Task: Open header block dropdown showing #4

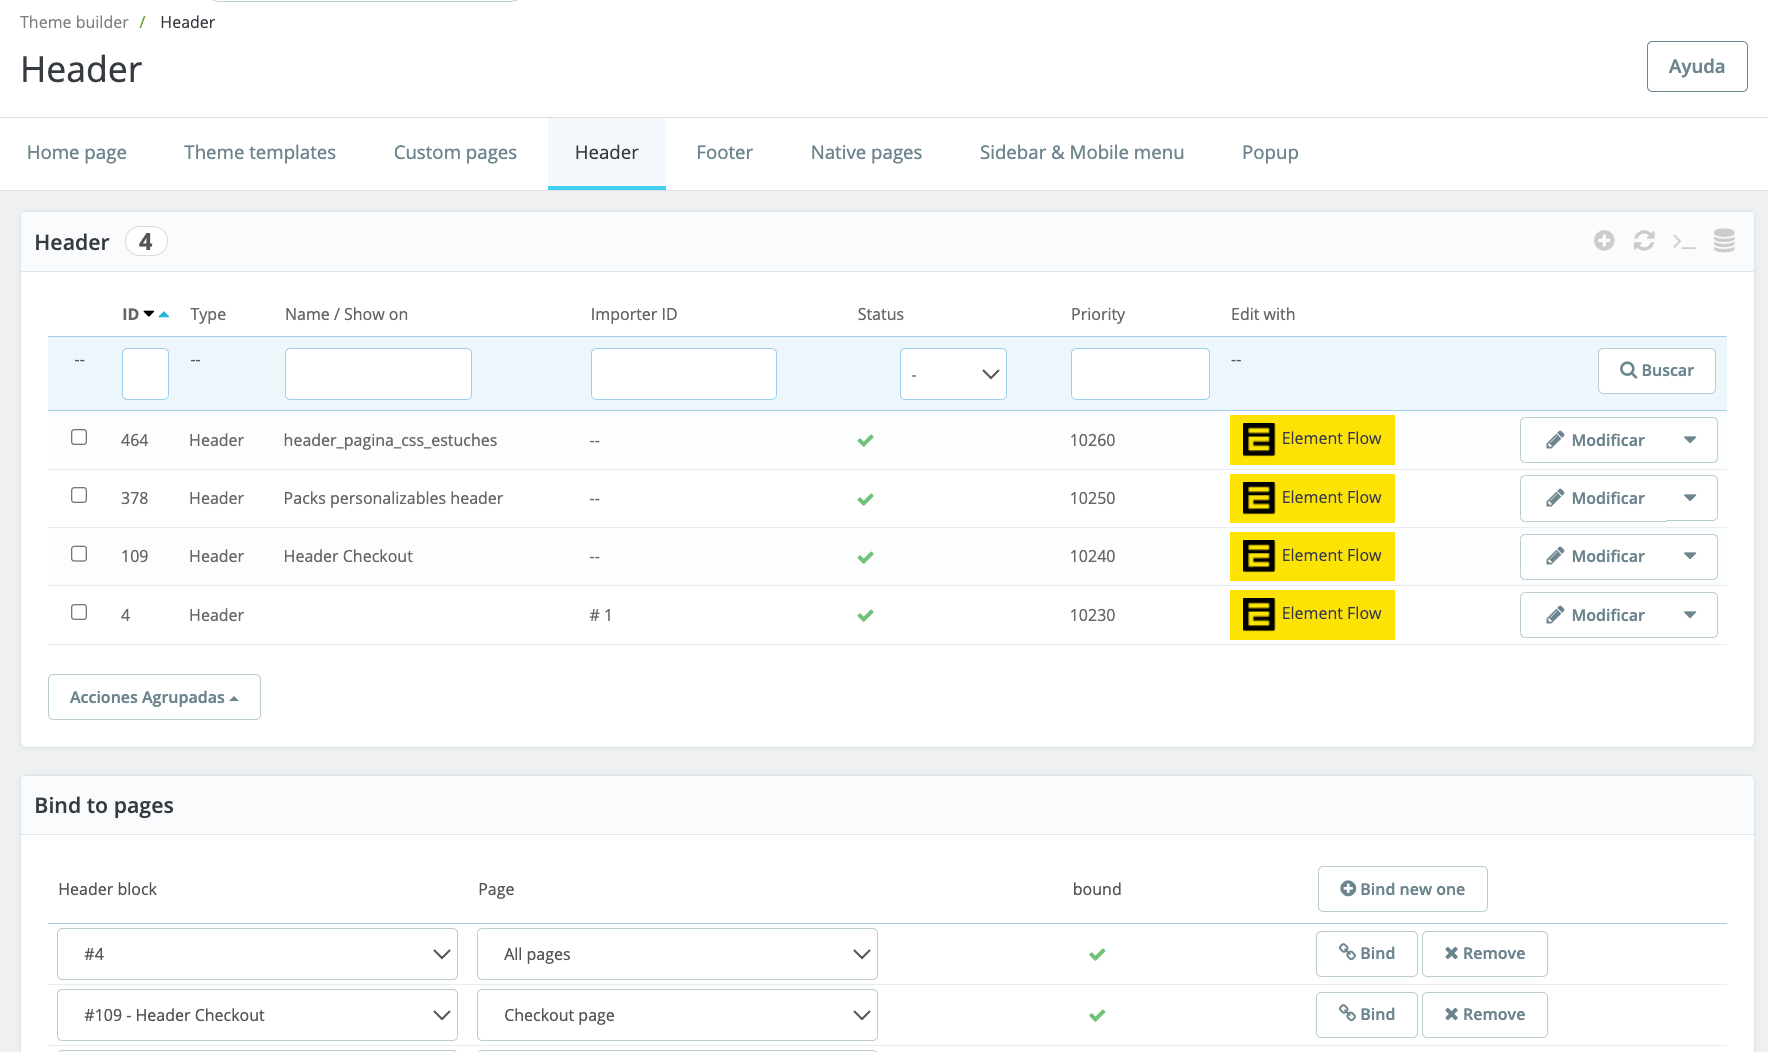Action: [257, 954]
